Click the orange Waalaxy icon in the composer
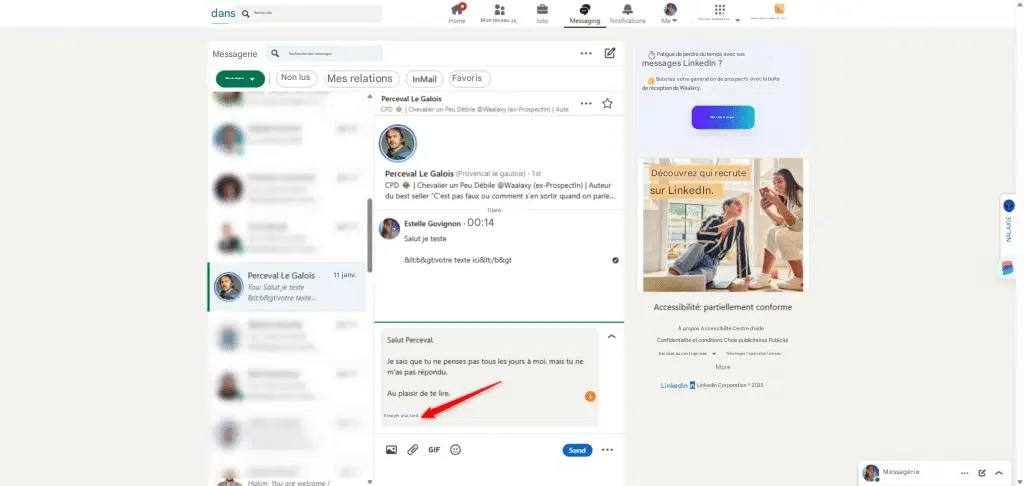Viewport: 1024px width, 486px height. (590, 397)
